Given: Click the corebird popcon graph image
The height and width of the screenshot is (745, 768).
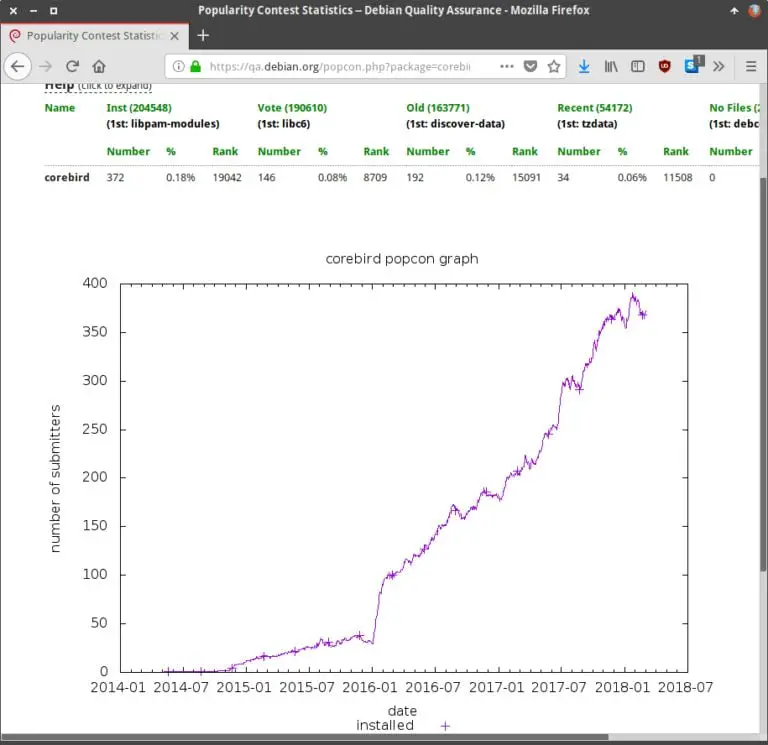Looking at the screenshot, I should (384, 490).
